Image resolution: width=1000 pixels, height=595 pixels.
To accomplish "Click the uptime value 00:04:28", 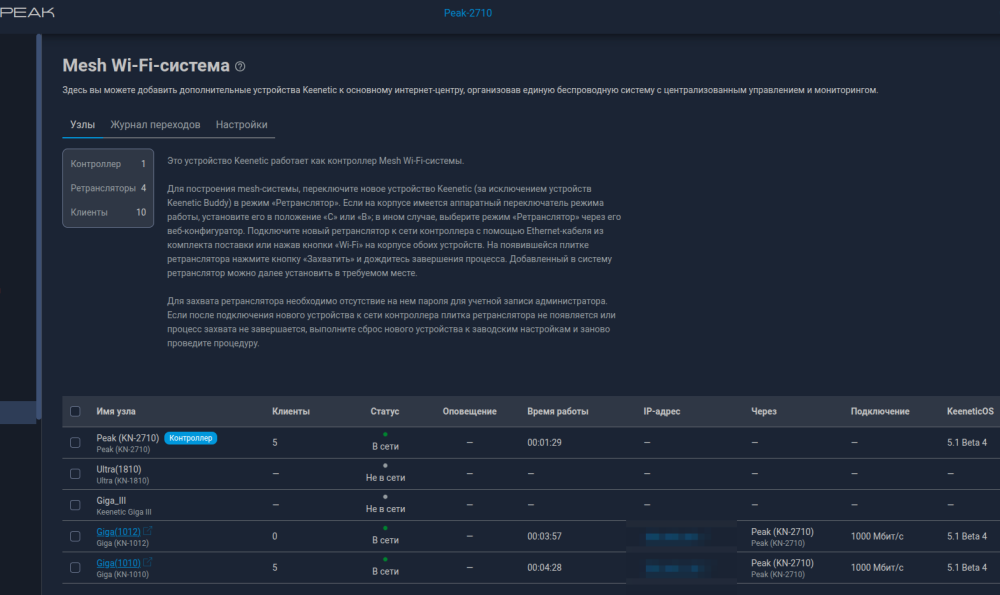I will [544, 568].
